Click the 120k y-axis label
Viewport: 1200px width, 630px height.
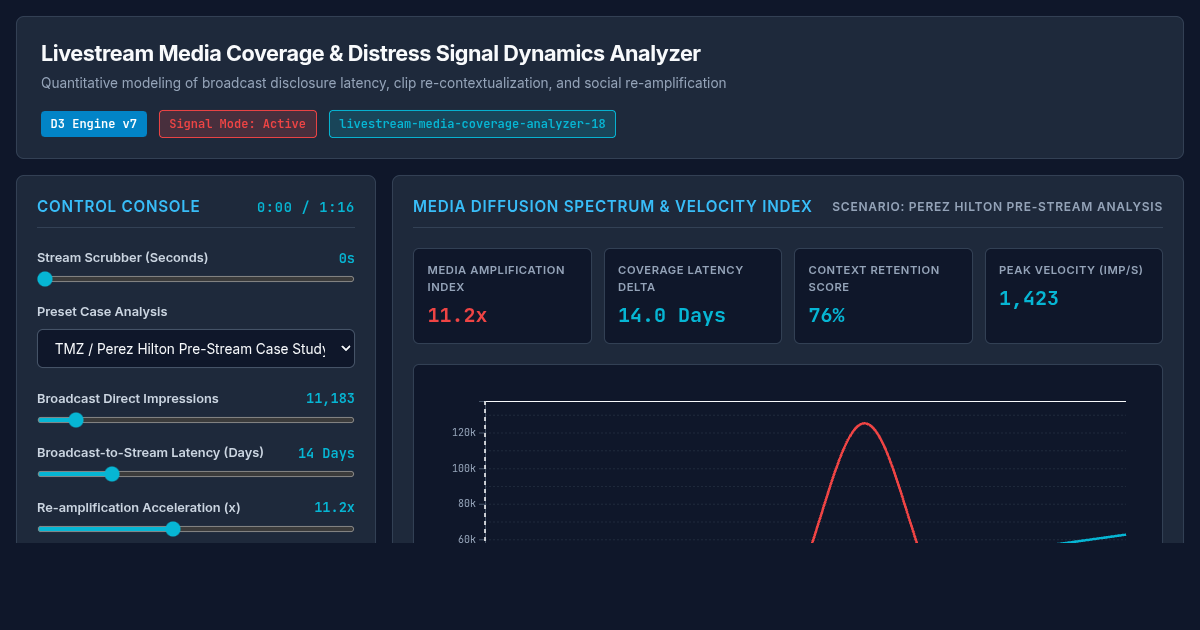pyautogui.click(x=464, y=433)
